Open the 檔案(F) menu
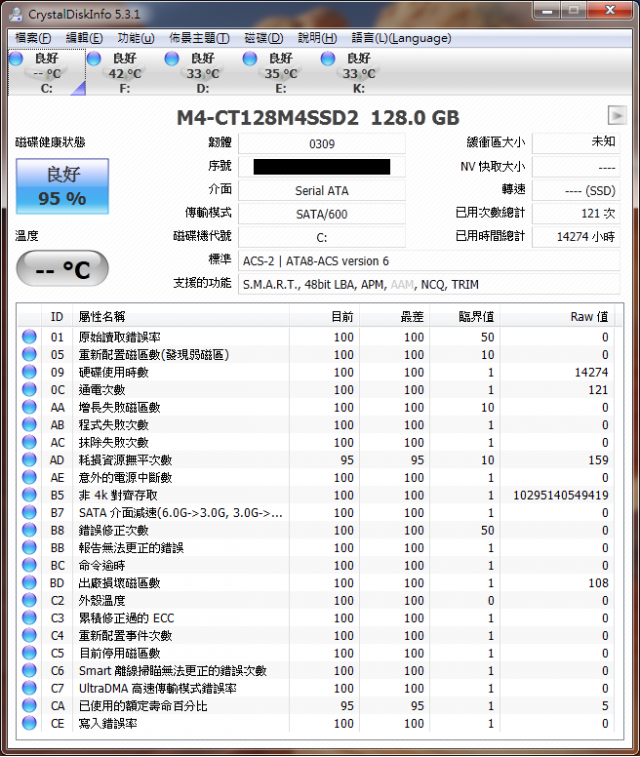 point(33,38)
